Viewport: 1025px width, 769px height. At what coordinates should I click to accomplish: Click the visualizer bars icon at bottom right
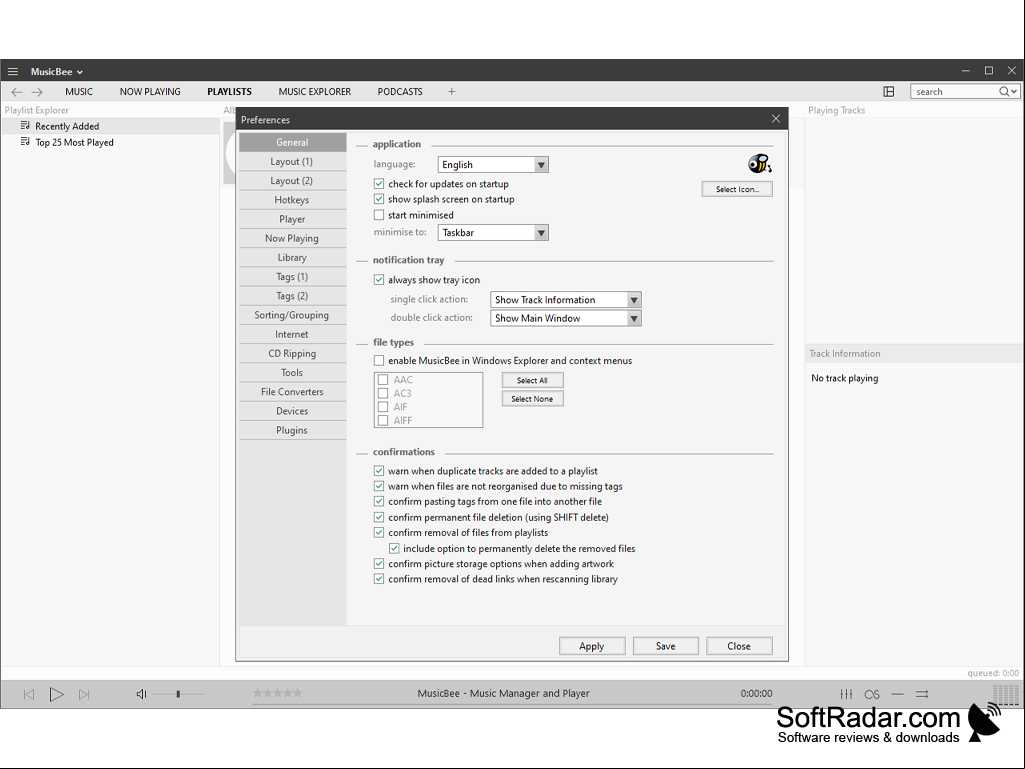[x=1006, y=694]
